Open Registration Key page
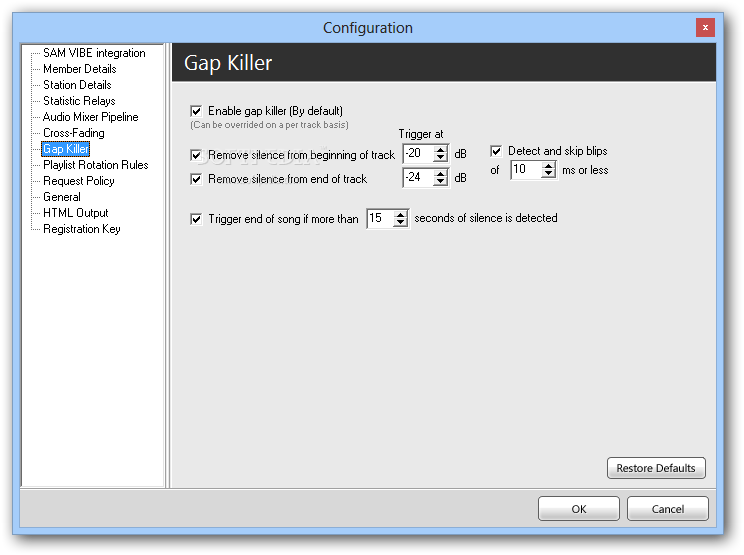 click(x=82, y=229)
